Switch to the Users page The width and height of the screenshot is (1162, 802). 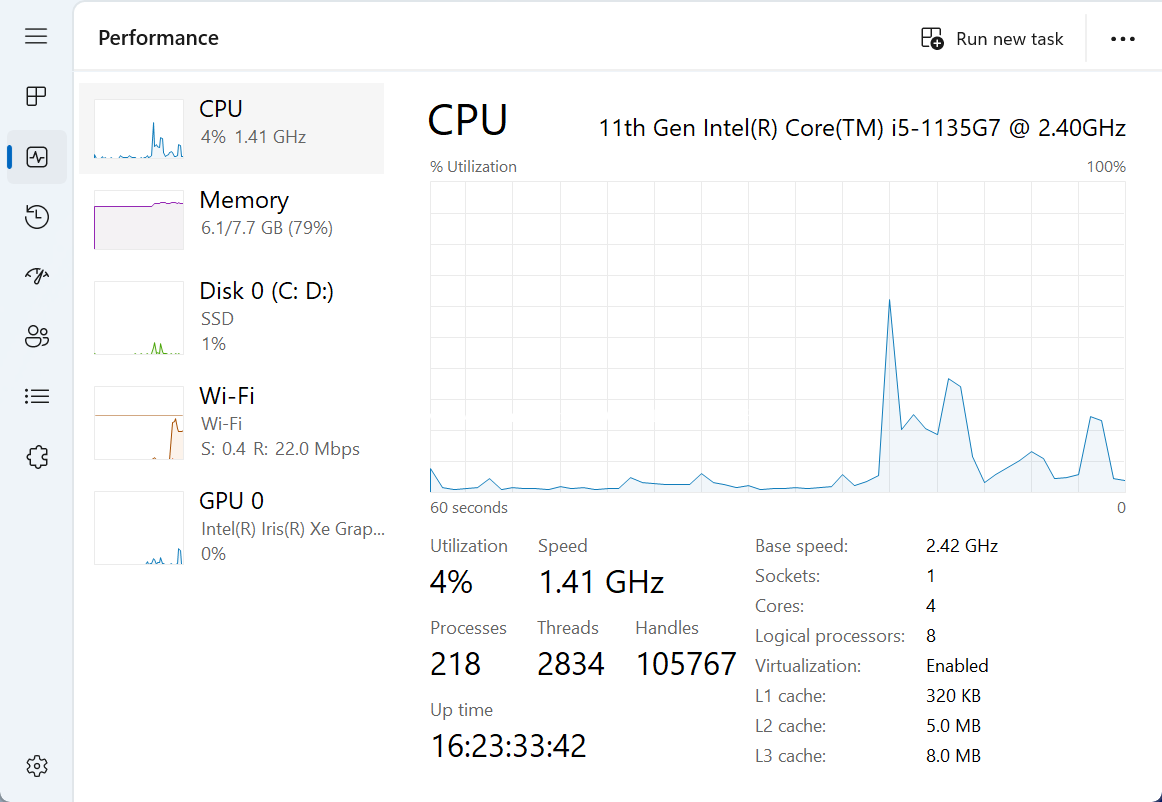pos(37,337)
